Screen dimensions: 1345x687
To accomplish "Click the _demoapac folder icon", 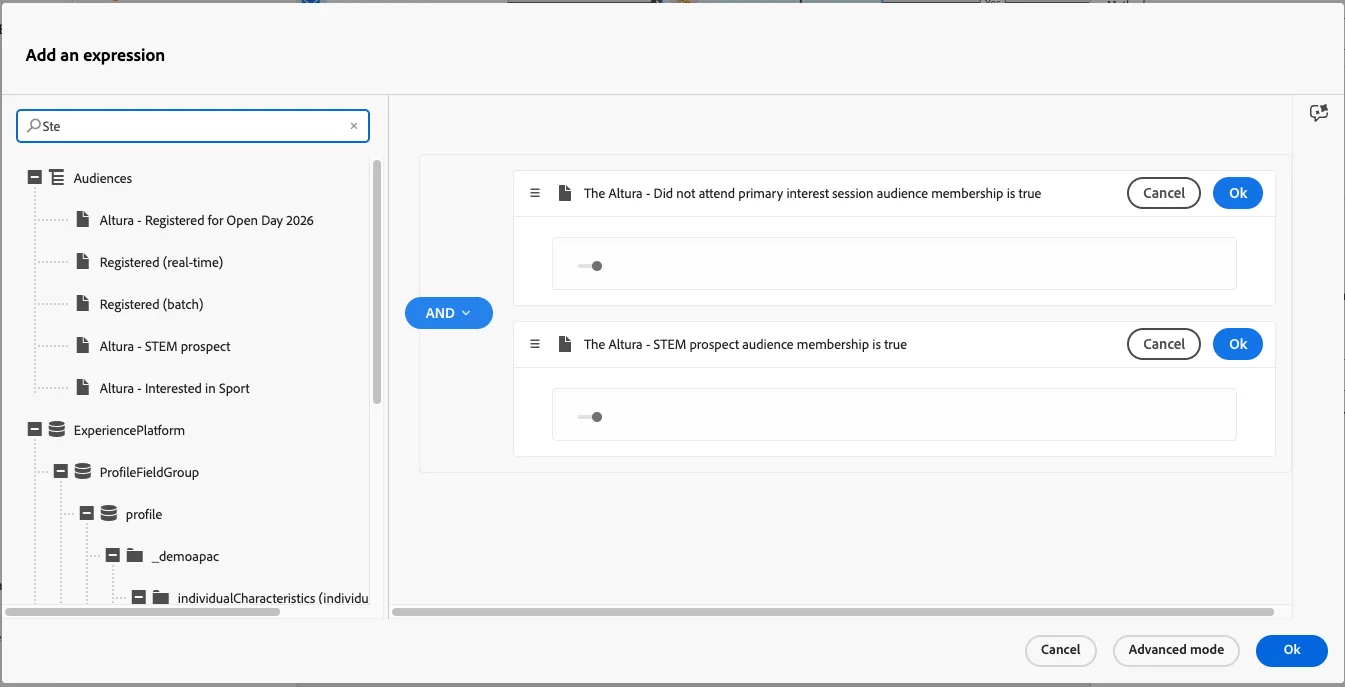I will click(x=135, y=556).
